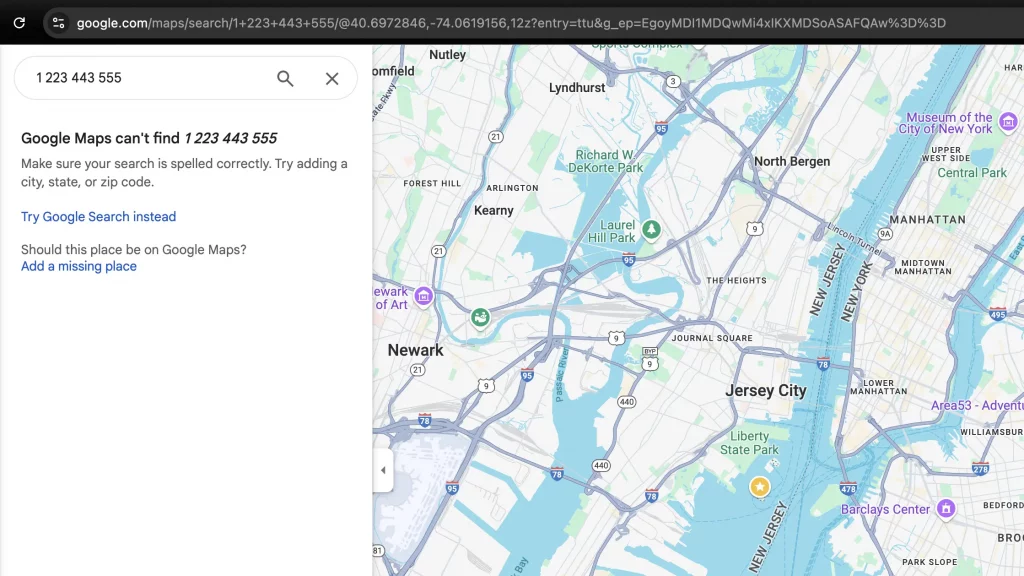Clear the search using the X button
This screenshot has width=1024, height=576.
click(331, 77)
